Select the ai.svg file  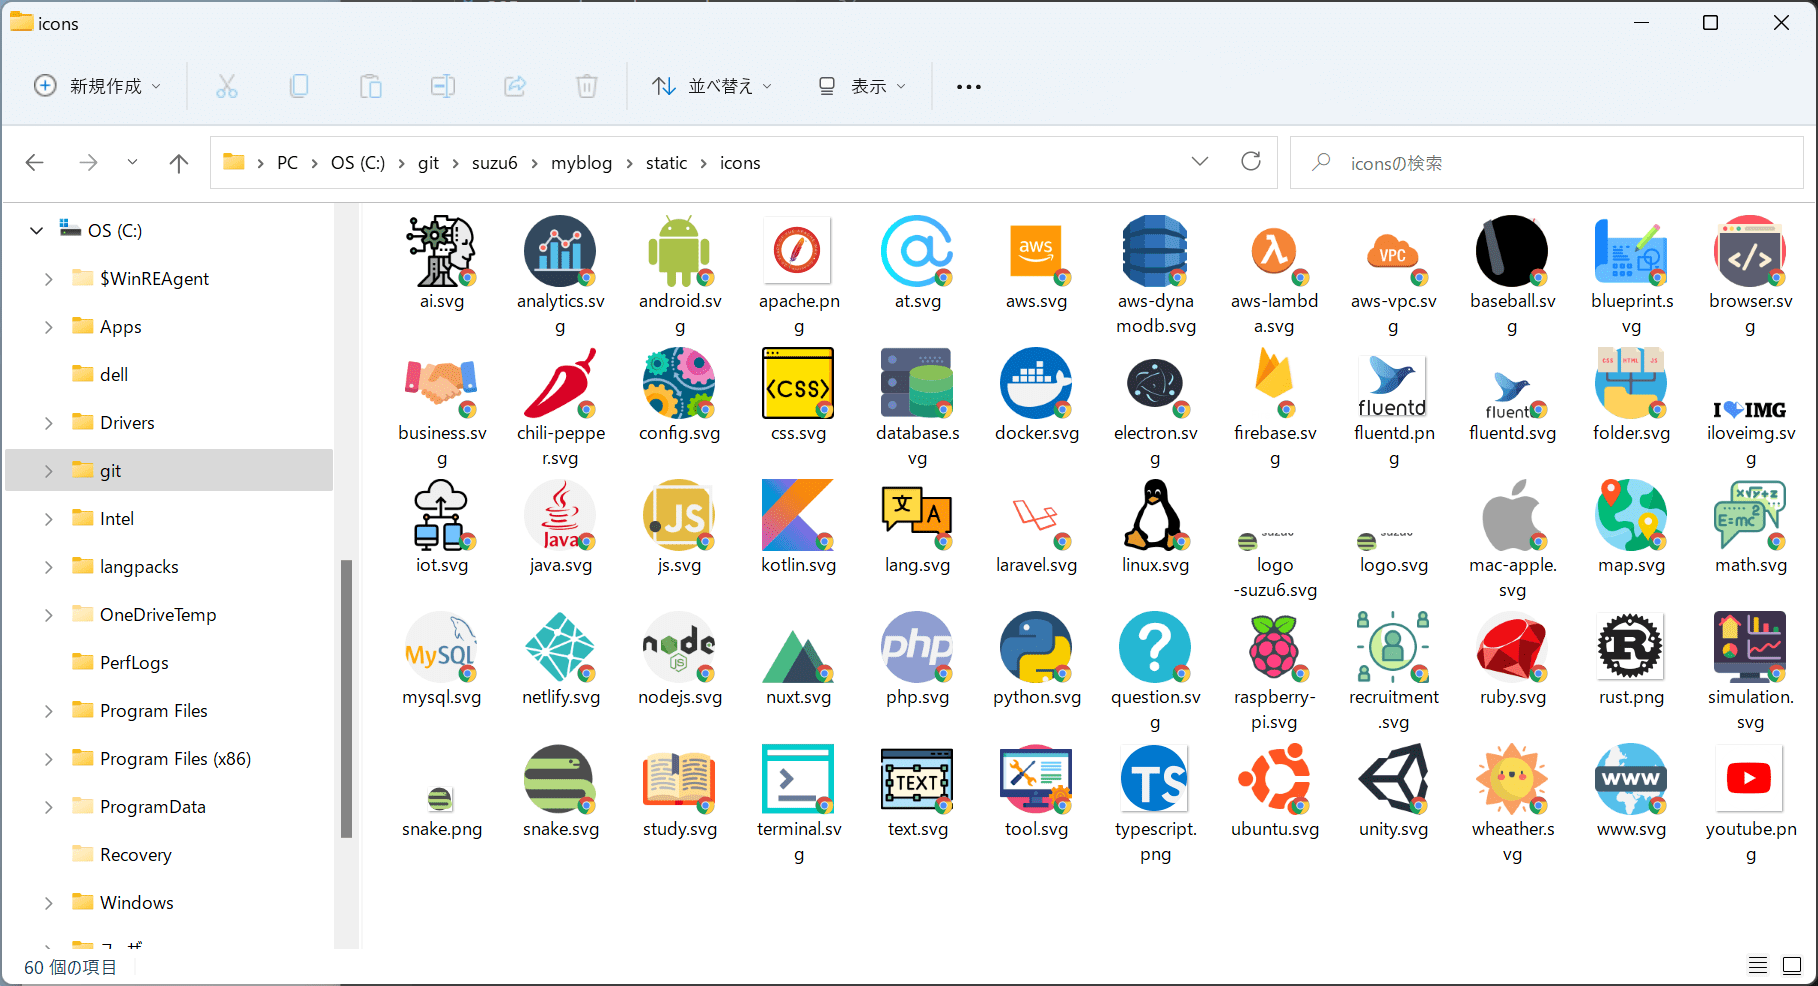442,264
